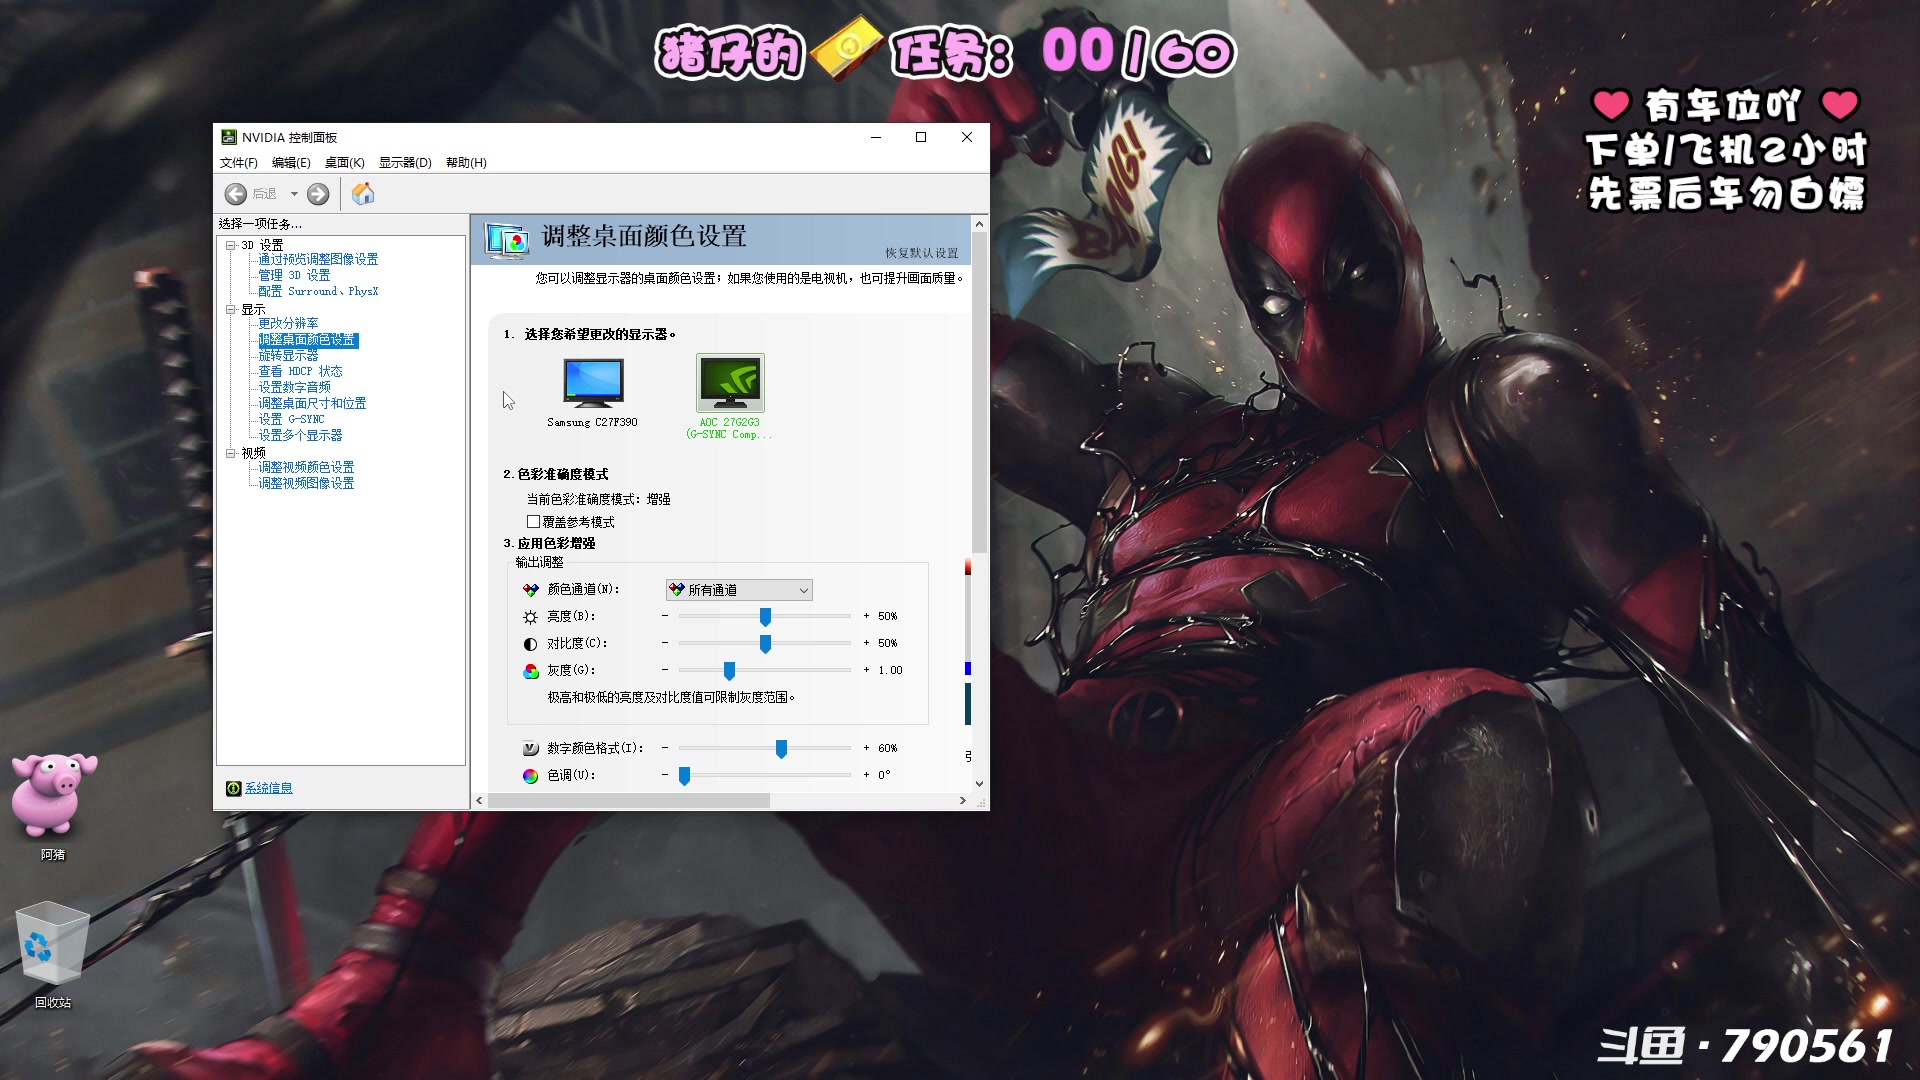The image size is (1920, 1080).
Task: Click the hue slider handle
Action: 684,776
